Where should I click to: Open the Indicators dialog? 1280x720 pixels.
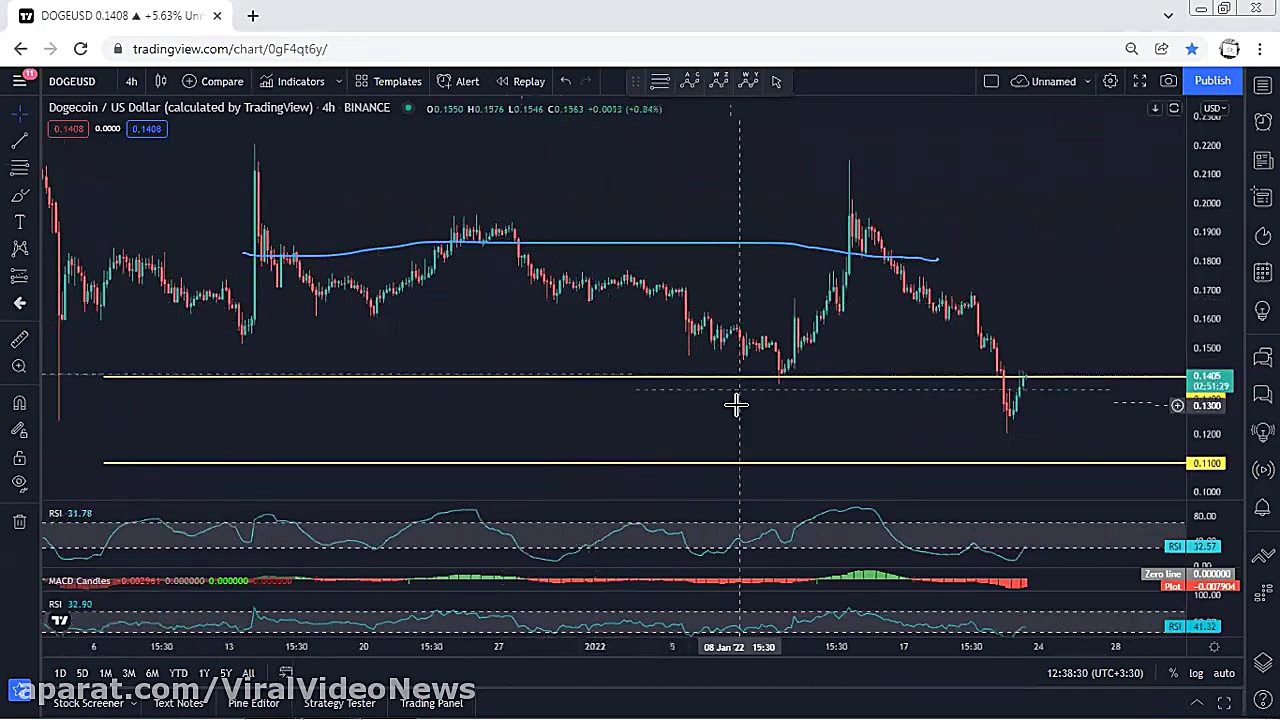(x=292, y=81)
